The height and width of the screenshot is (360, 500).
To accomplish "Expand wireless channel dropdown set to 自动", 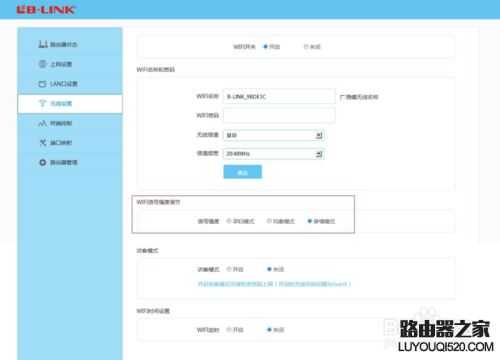I will pyautogui.click(x=273, y=135).
